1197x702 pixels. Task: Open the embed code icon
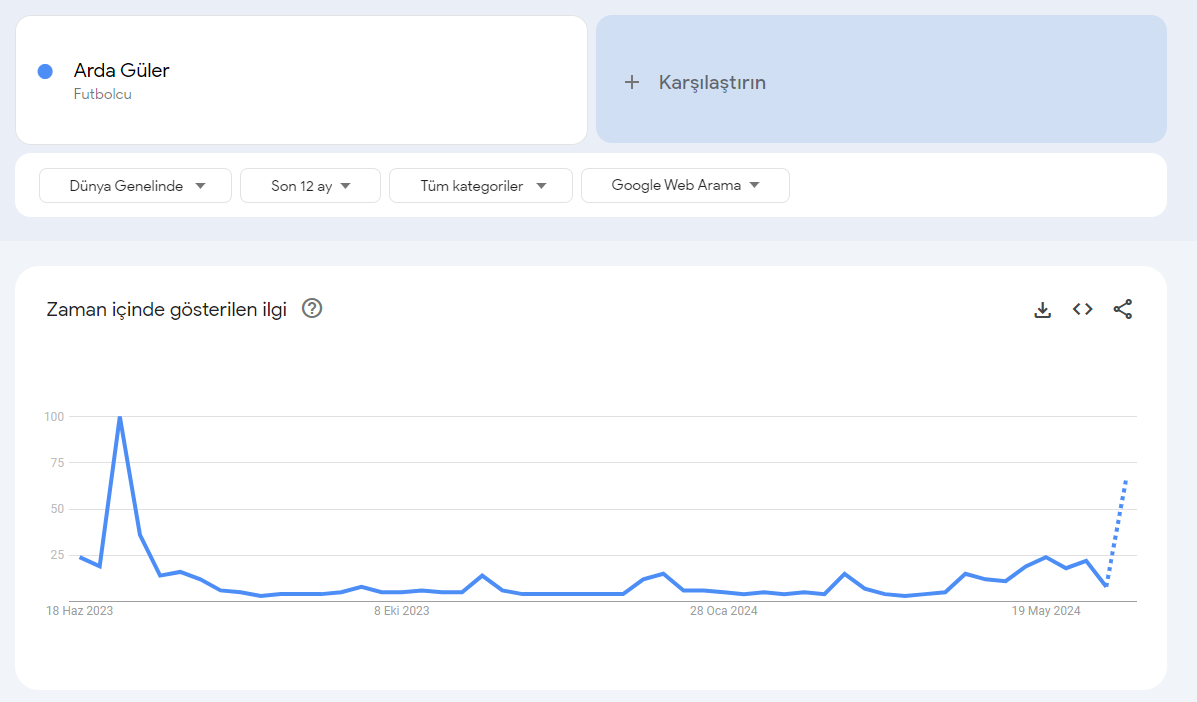(x=1082, y=309)
